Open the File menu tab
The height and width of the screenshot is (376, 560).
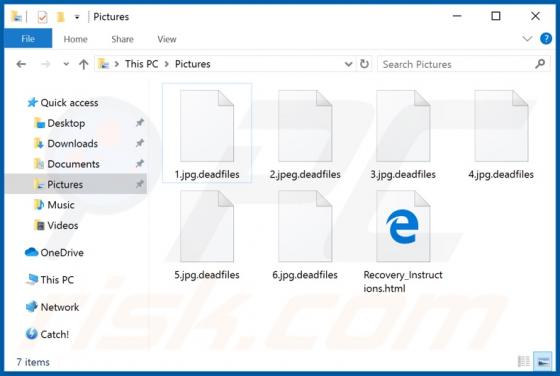click(28, 39)
